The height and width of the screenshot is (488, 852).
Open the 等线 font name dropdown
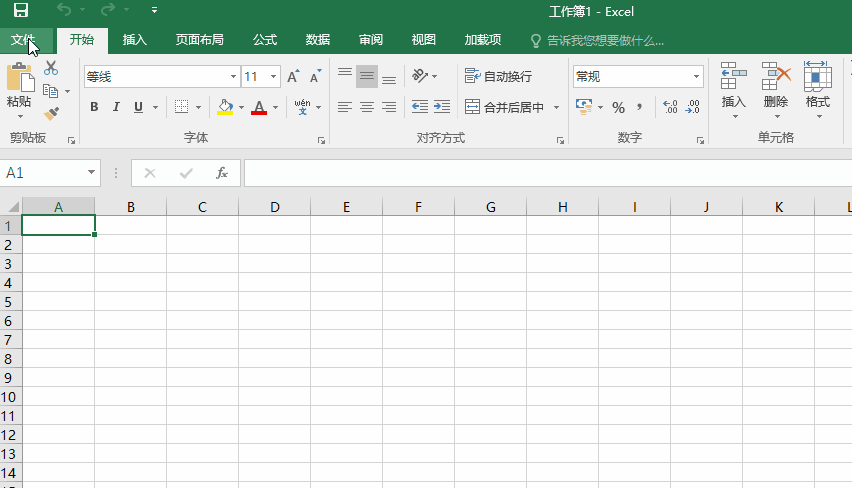(x=233, y=77)
